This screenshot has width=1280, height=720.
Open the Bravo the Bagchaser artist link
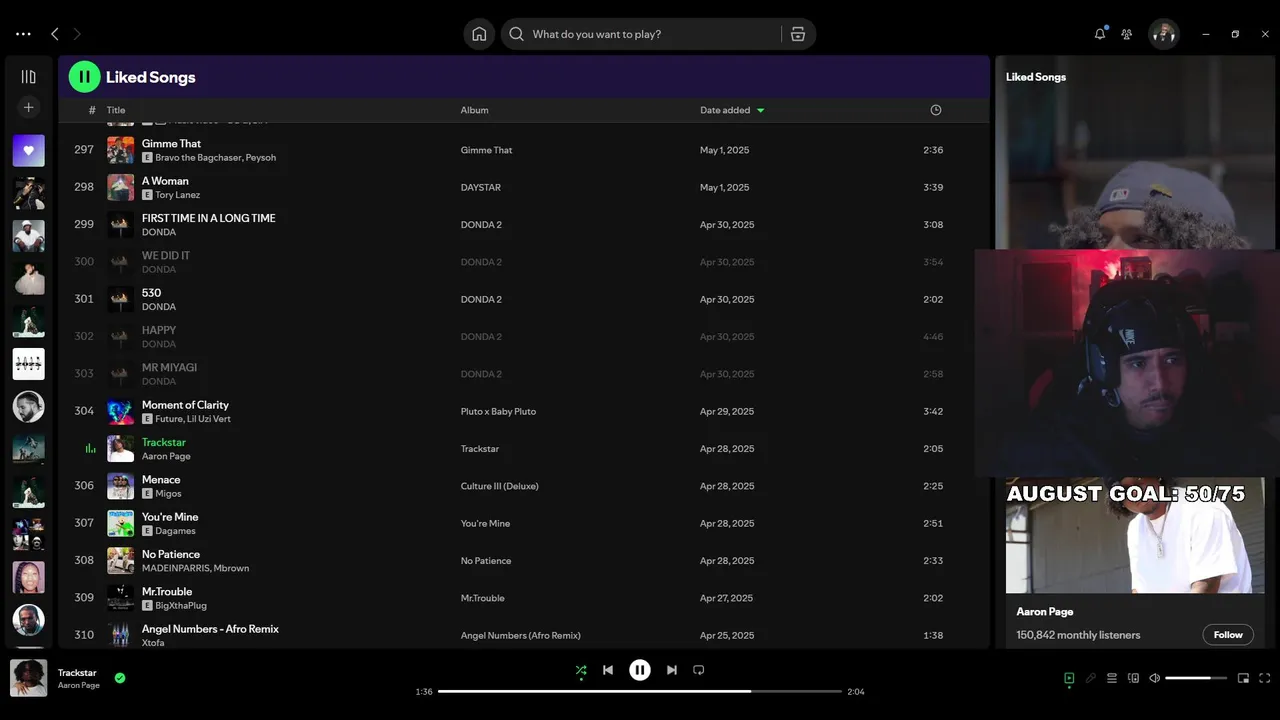[197, 158]
